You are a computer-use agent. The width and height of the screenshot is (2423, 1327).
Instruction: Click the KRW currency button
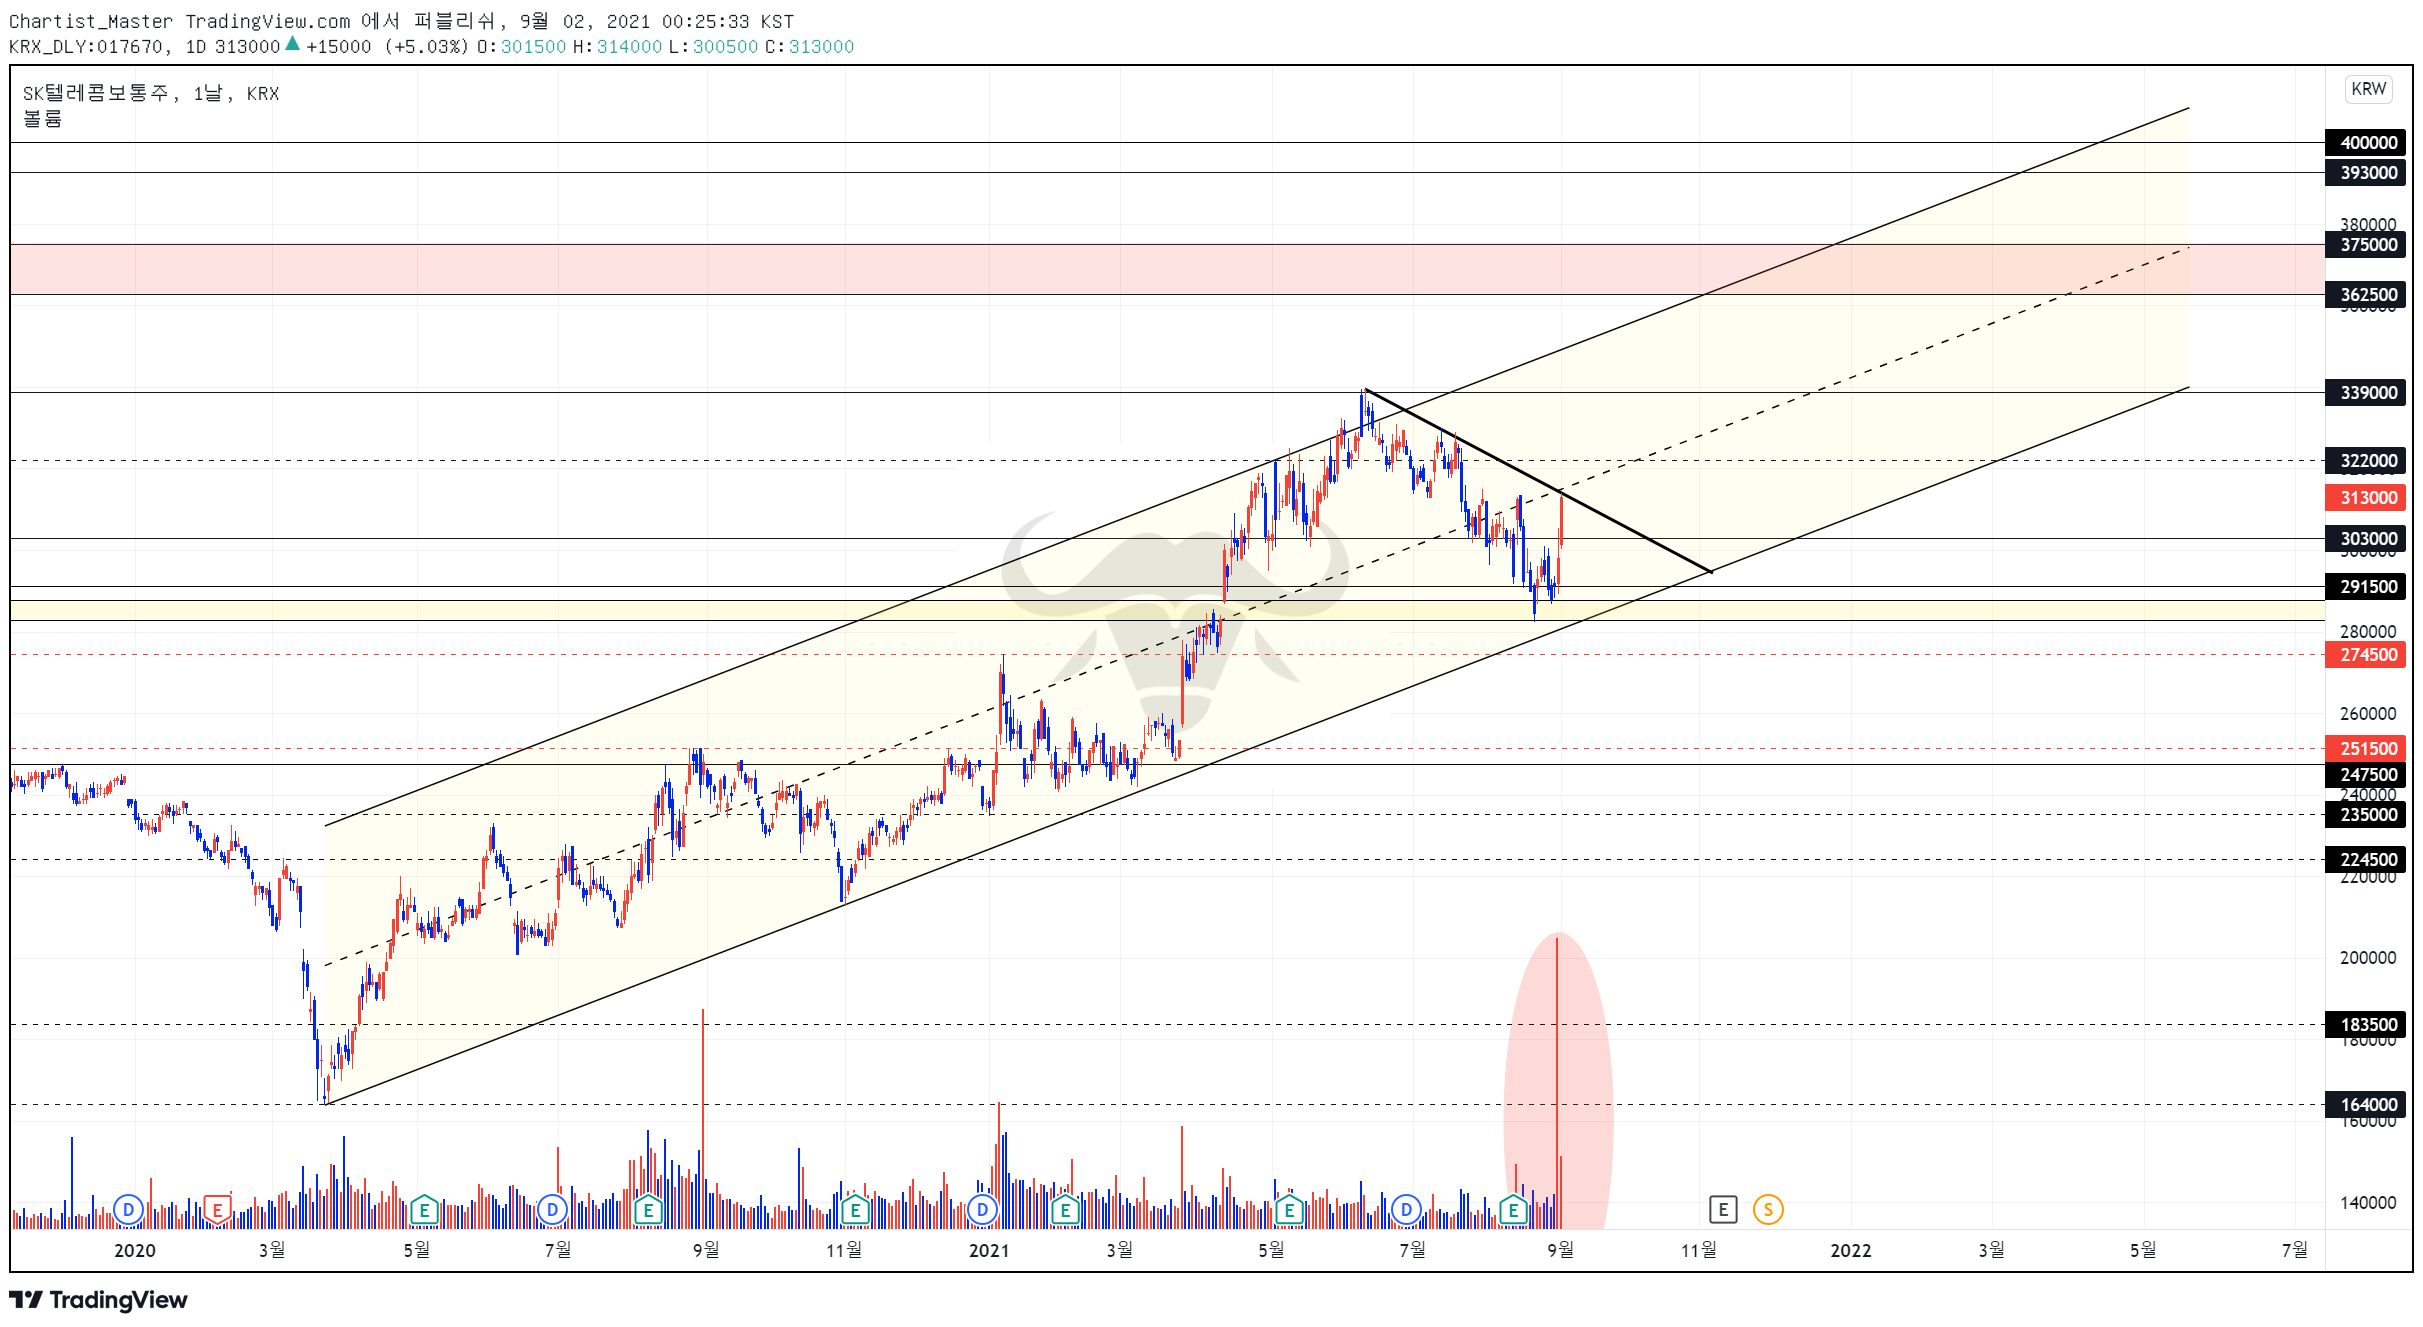(x=2367, y=89)
